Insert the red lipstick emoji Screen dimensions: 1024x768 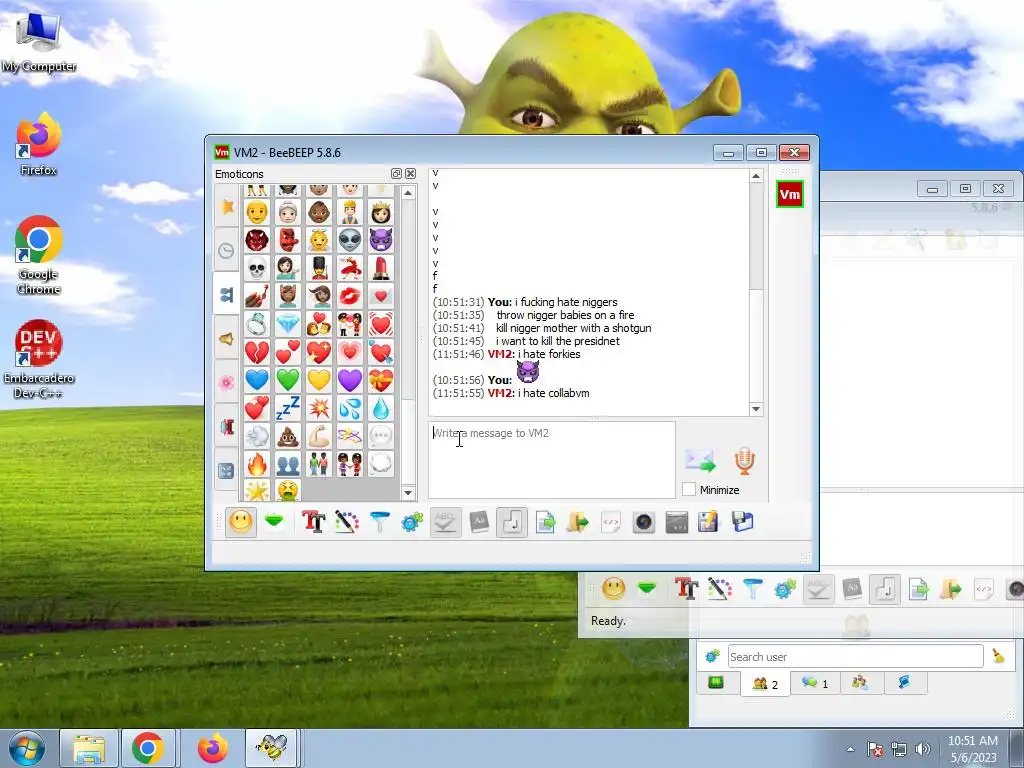381,268
